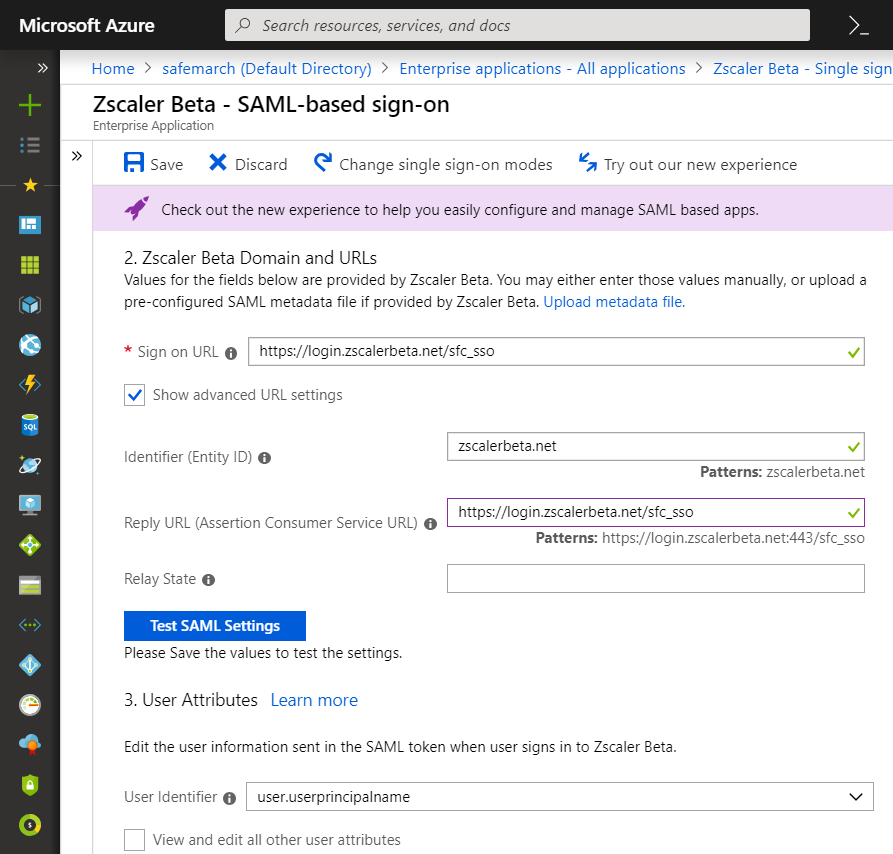
Task: Click the new experience banner message
Action: pyautogui.click(x=460, y=210)
